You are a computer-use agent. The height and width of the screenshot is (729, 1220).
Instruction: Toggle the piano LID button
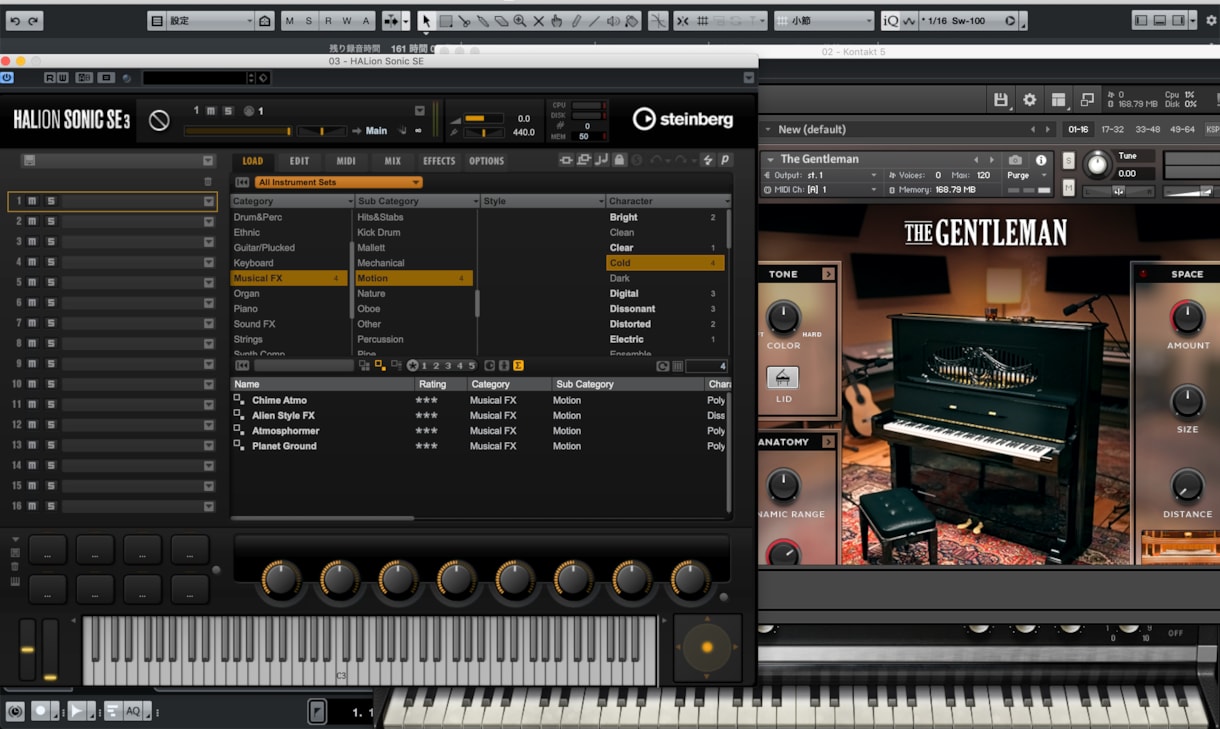[783, 378]
